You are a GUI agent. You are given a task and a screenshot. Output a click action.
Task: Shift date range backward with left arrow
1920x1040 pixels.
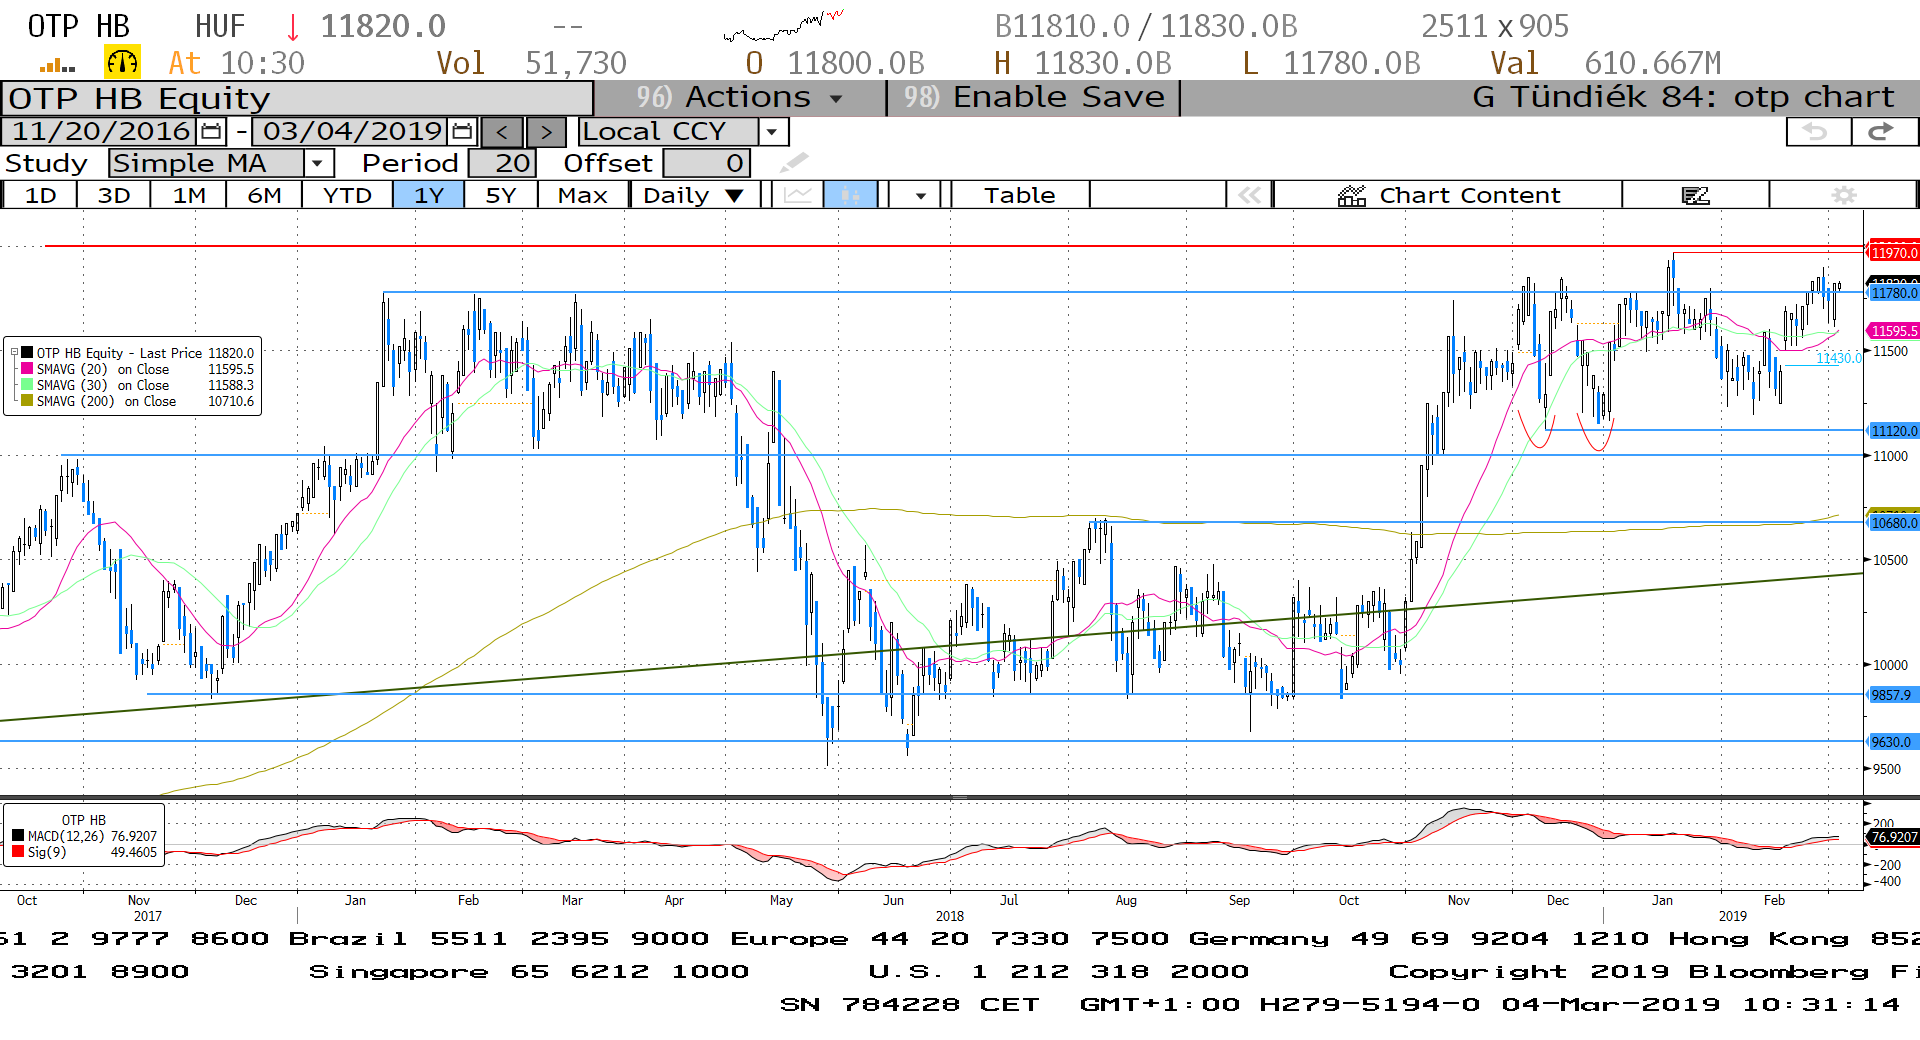tap(502, 132)
